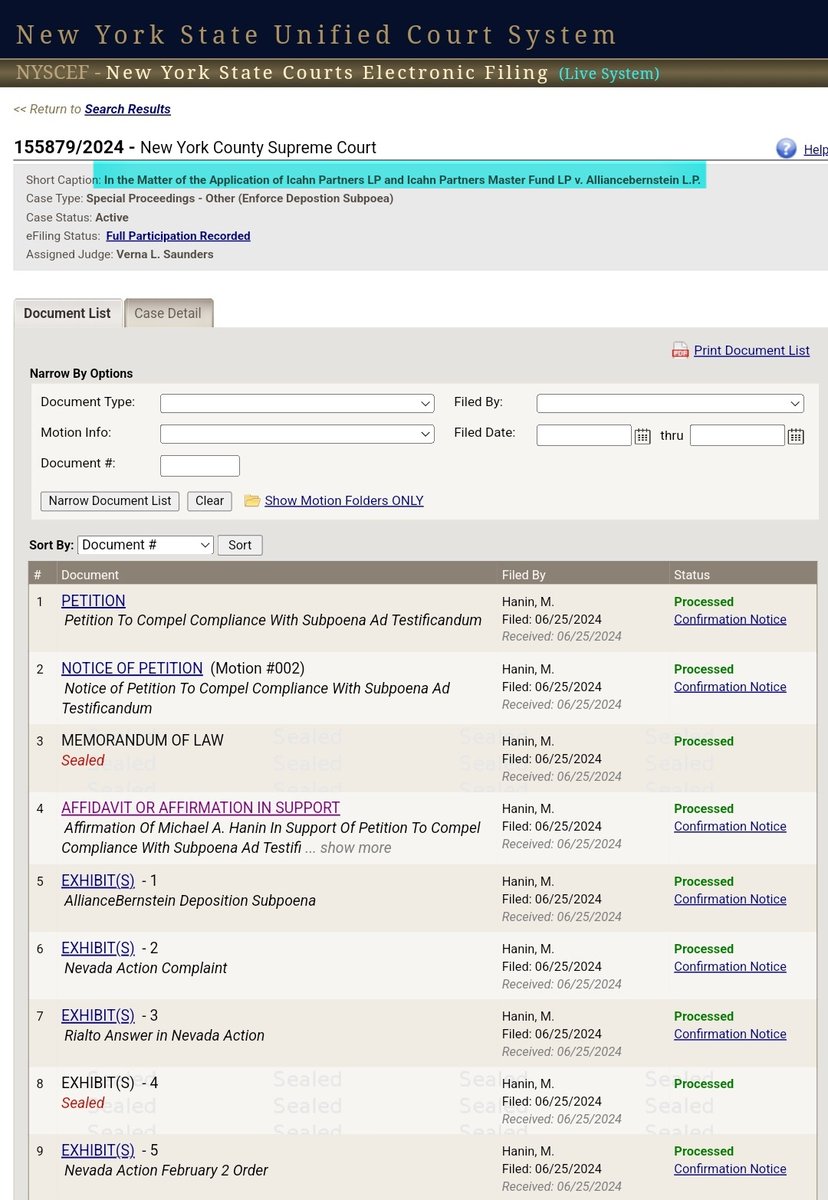Click the Document column header
Screen dimensions: 828x1200
click(x=90, y=575)
